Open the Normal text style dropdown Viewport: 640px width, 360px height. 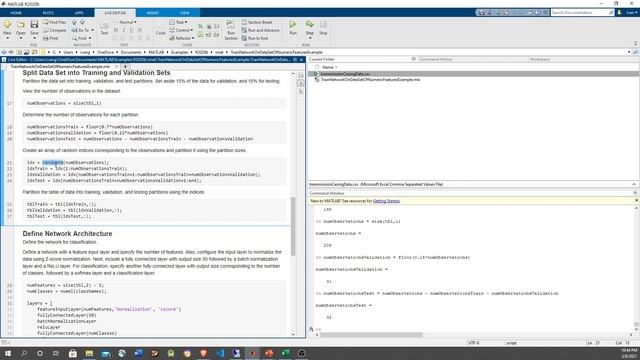click(127, 22)
